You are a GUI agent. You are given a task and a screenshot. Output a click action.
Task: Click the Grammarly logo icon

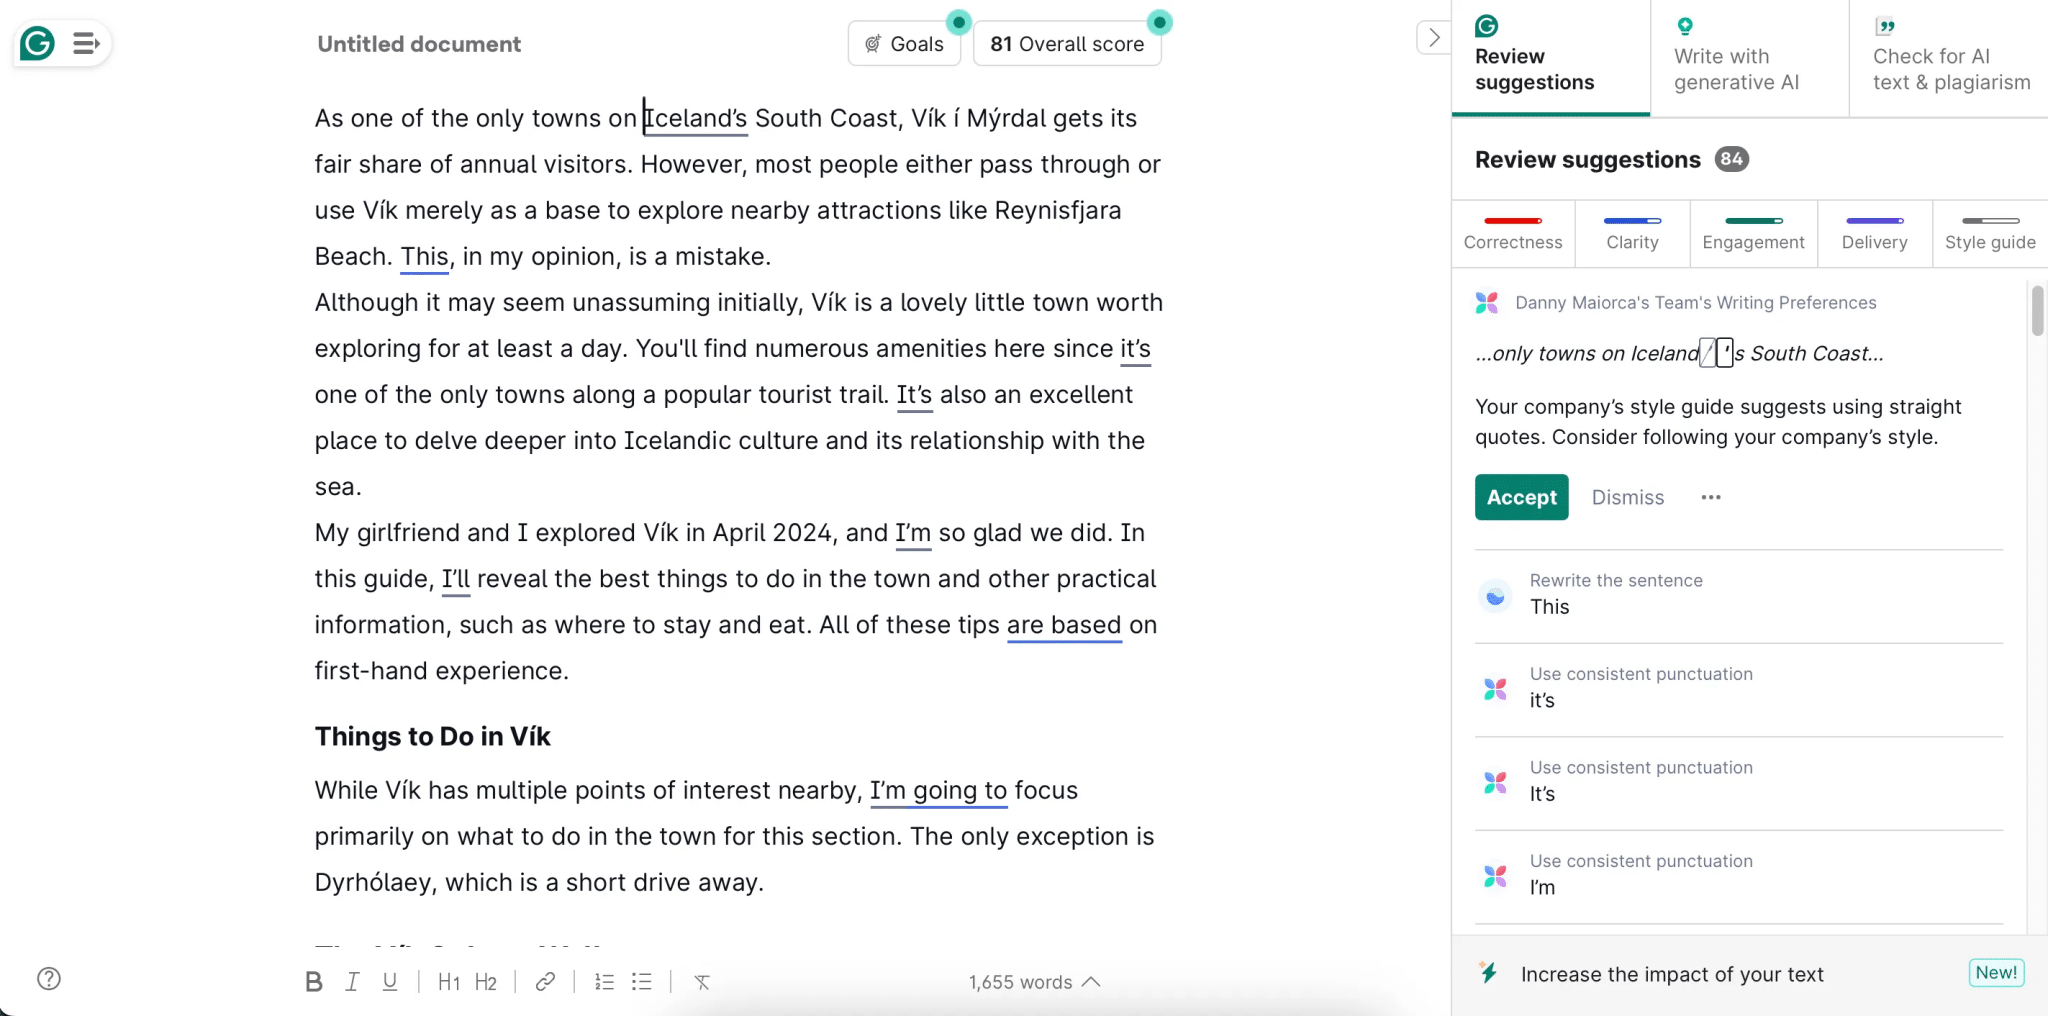(x=37, y=43)
